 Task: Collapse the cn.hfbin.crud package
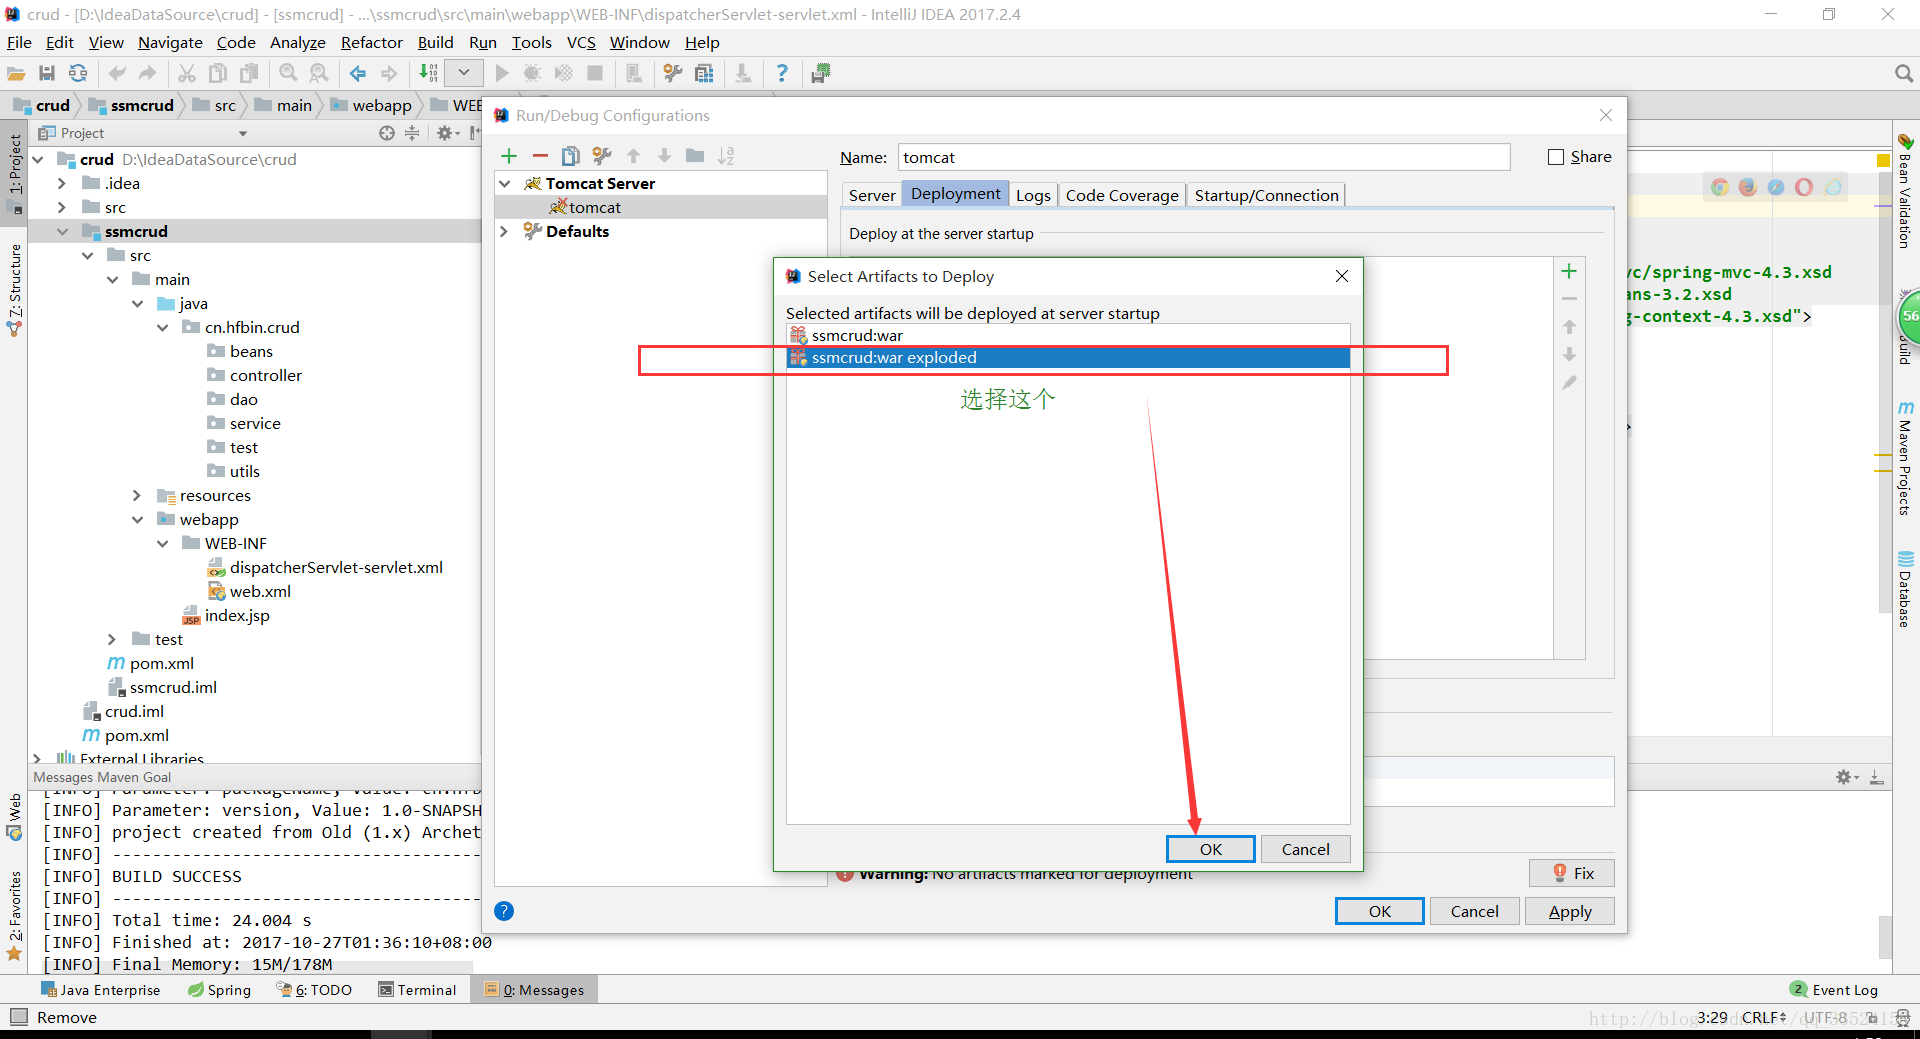point(162,327)
